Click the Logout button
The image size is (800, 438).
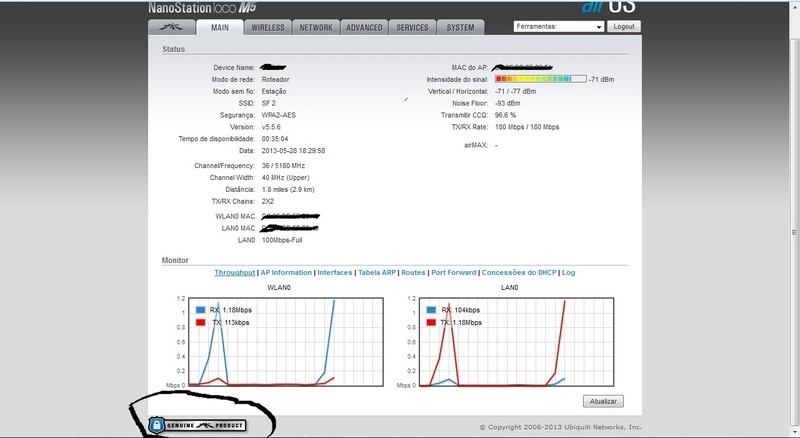point(623,27)
